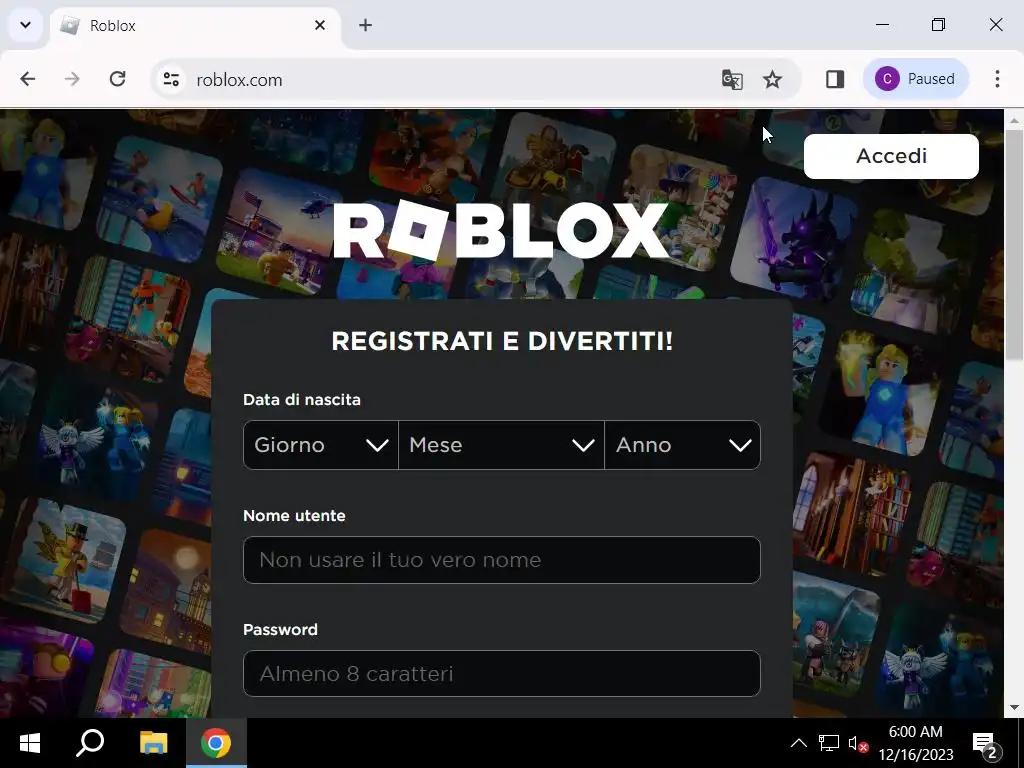Click the vertical scrollbar thumb
1024x768 pixels.
point(1014,244)
